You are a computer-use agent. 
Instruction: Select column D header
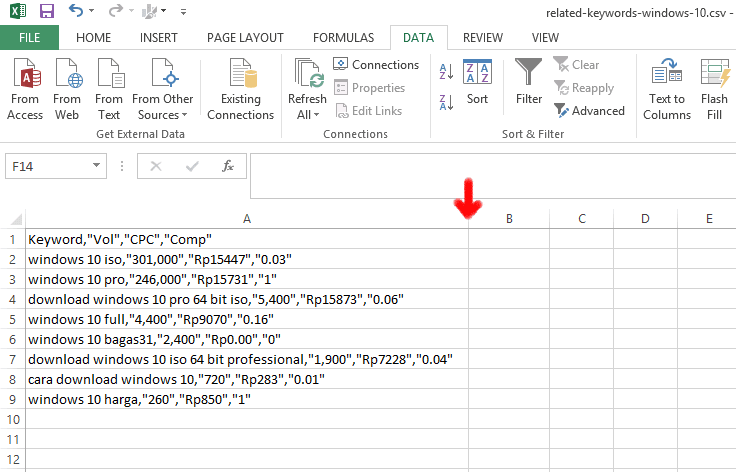point(645,219)
